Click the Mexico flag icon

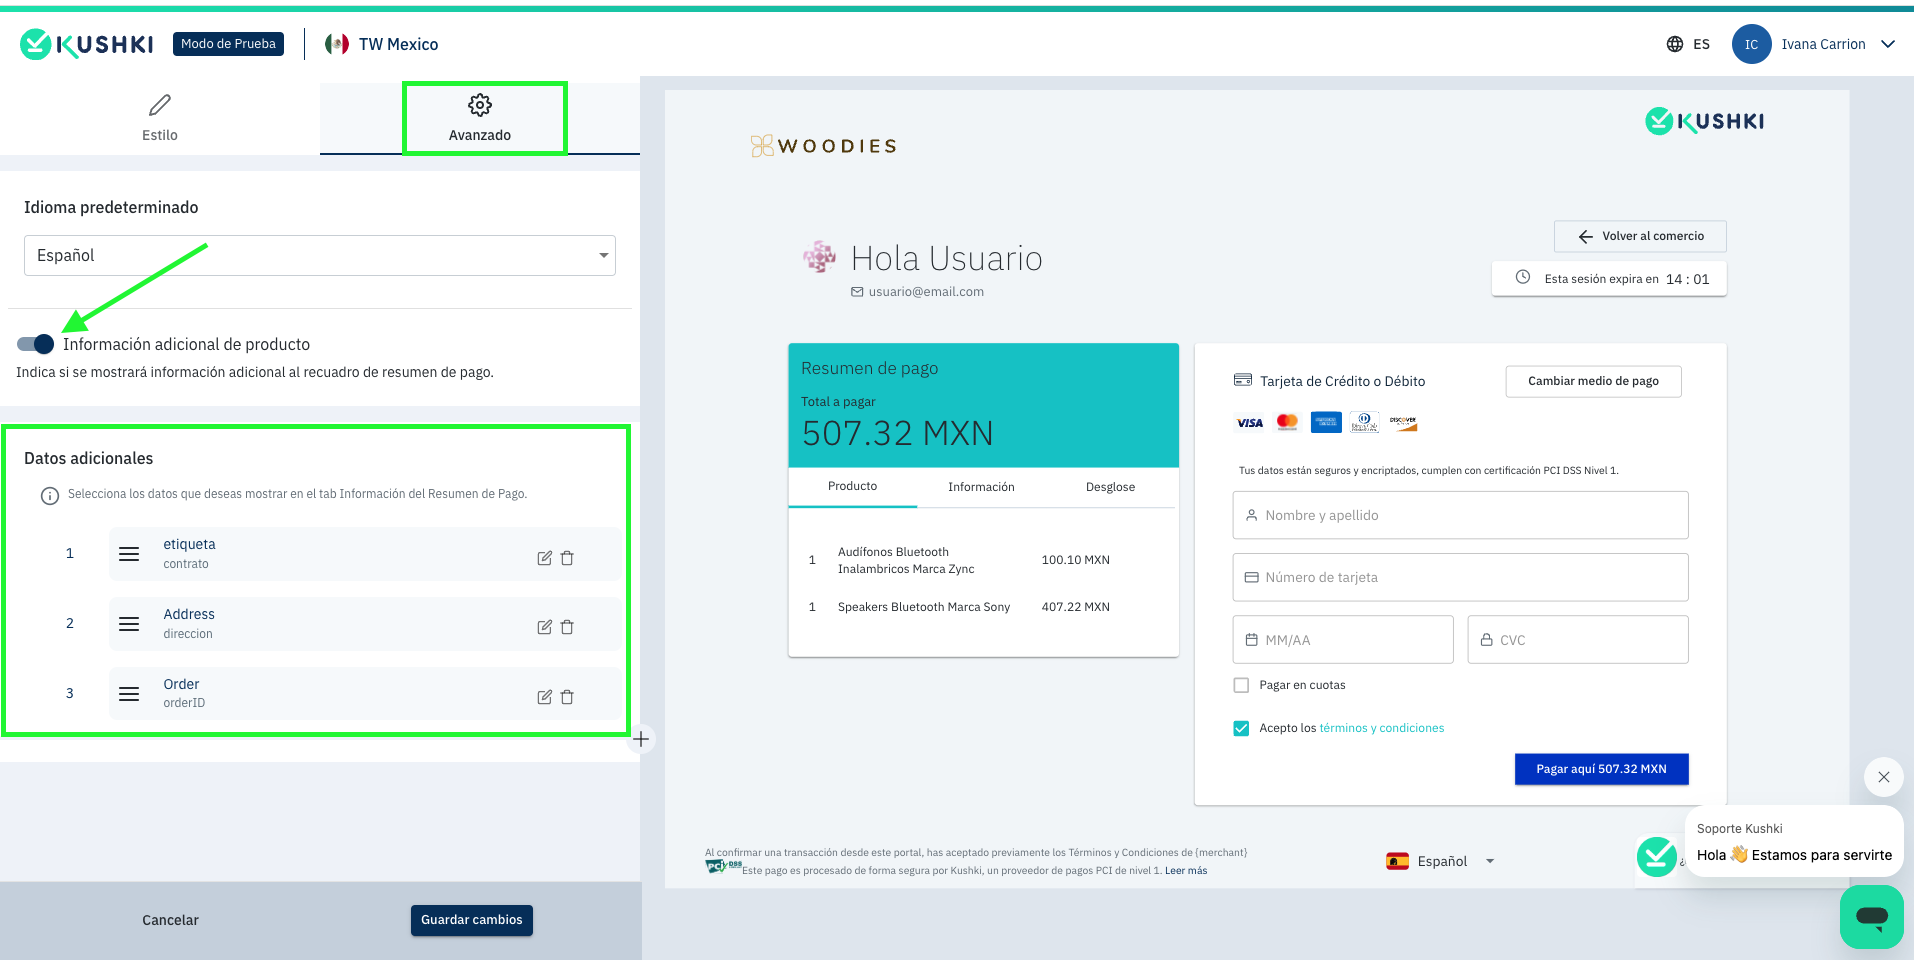pyautogui.click(x=337, y=44)
